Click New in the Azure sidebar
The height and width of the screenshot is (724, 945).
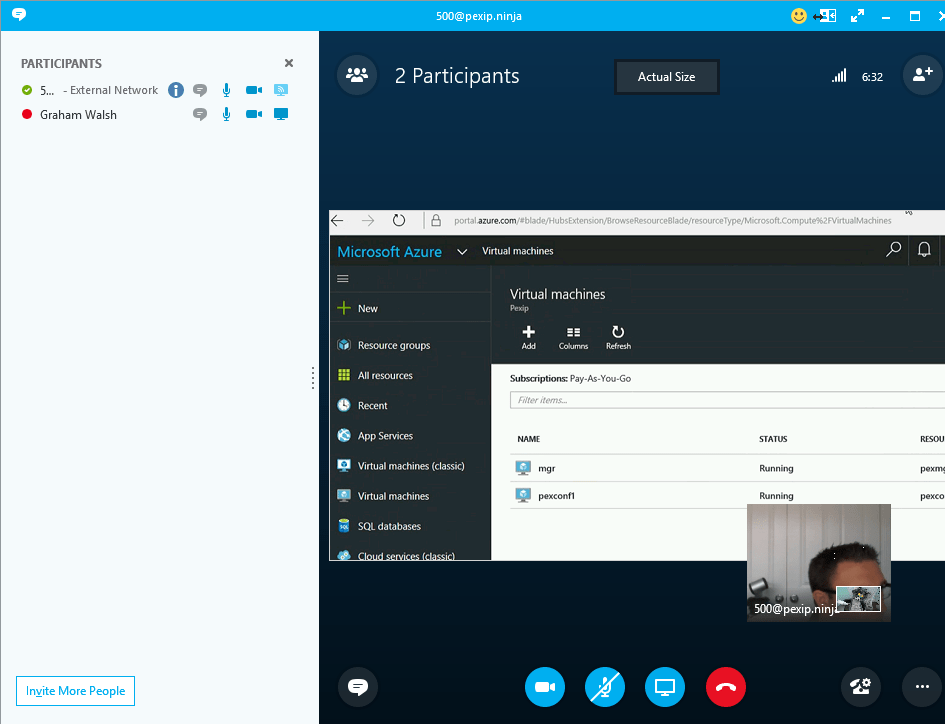(x=410, y=308)
